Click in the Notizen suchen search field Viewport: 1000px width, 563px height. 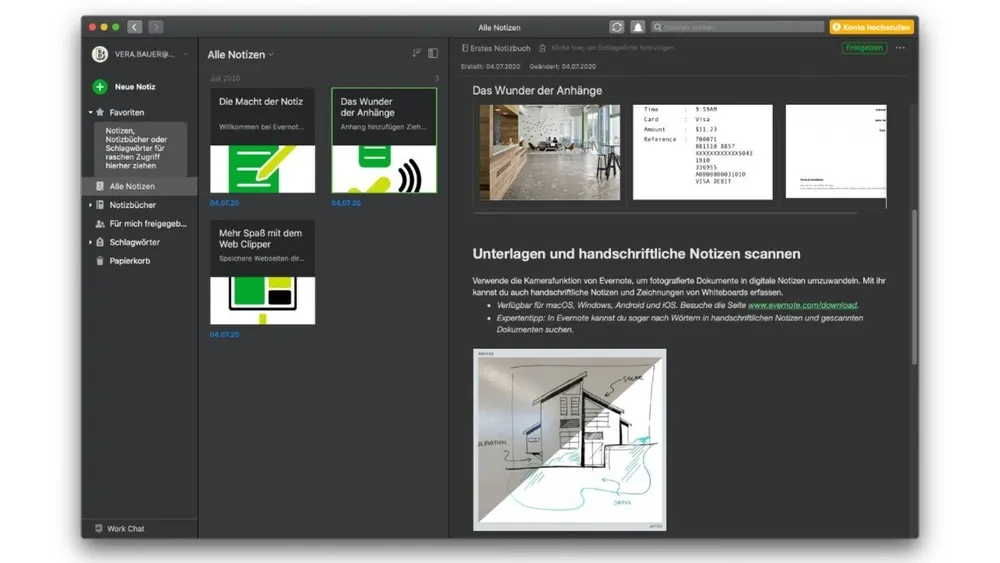pos(740,27)
